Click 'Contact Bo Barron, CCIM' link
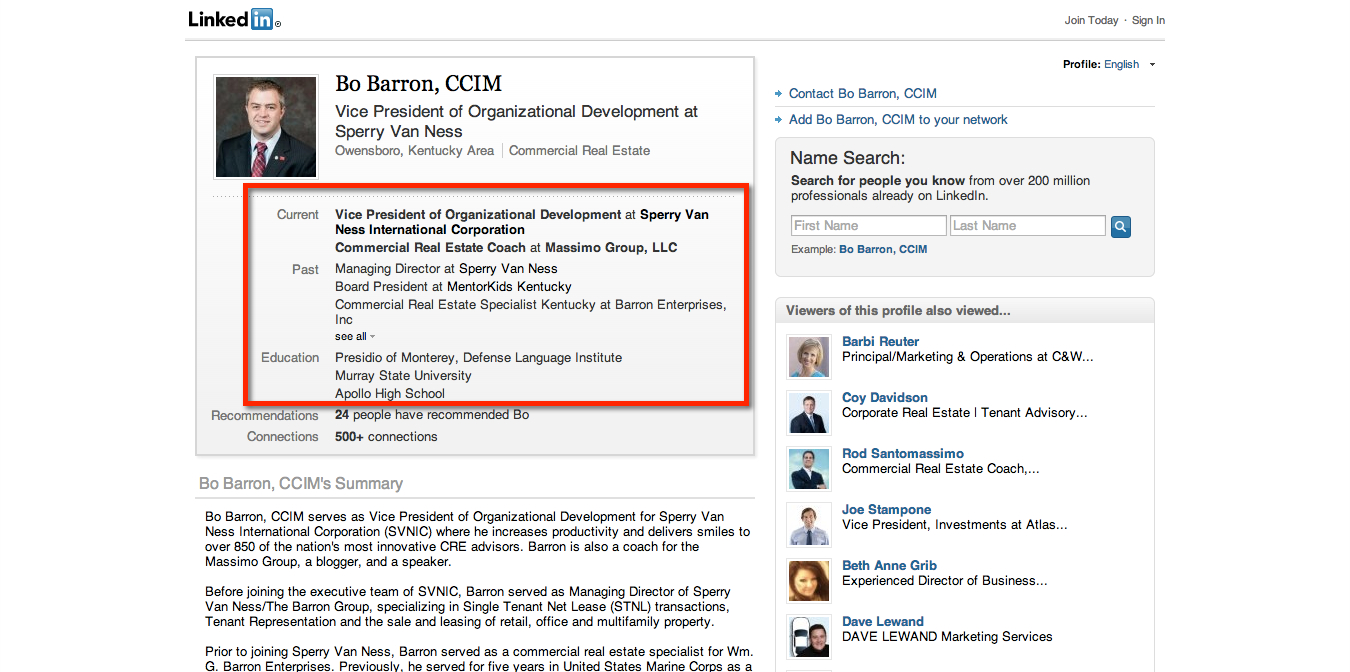The width and height of the screenshot is (1350, 672). pyautogui.click(x=862, y=94)
